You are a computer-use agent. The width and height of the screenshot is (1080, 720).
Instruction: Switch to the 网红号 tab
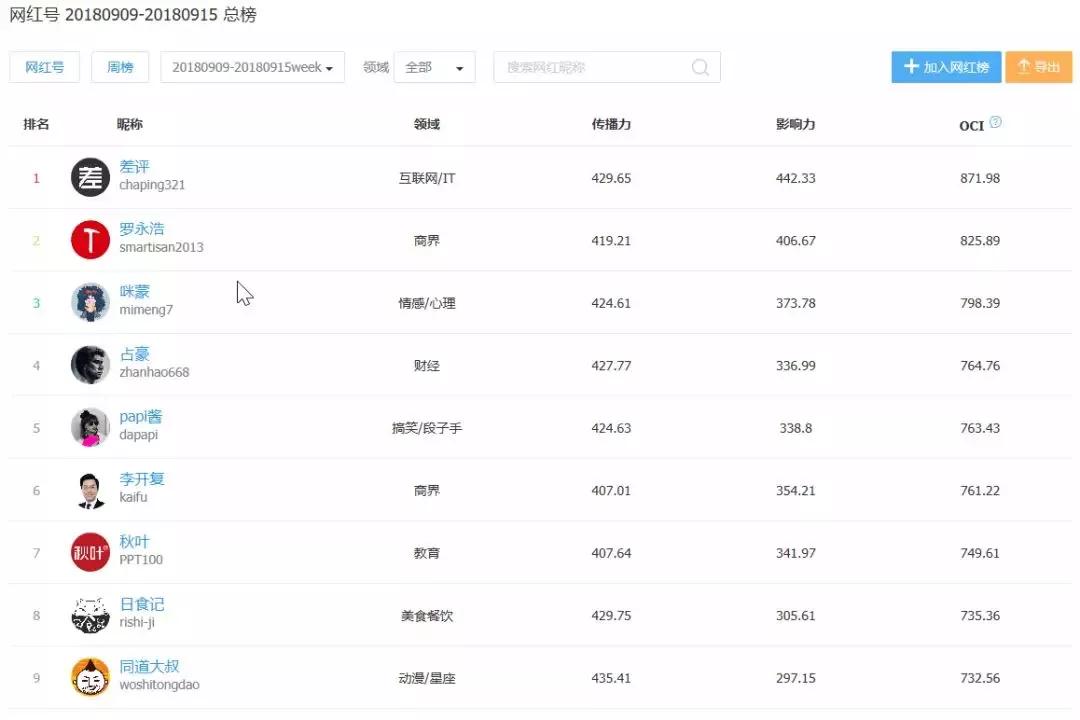pyautogui.click(x=44, y=67)
